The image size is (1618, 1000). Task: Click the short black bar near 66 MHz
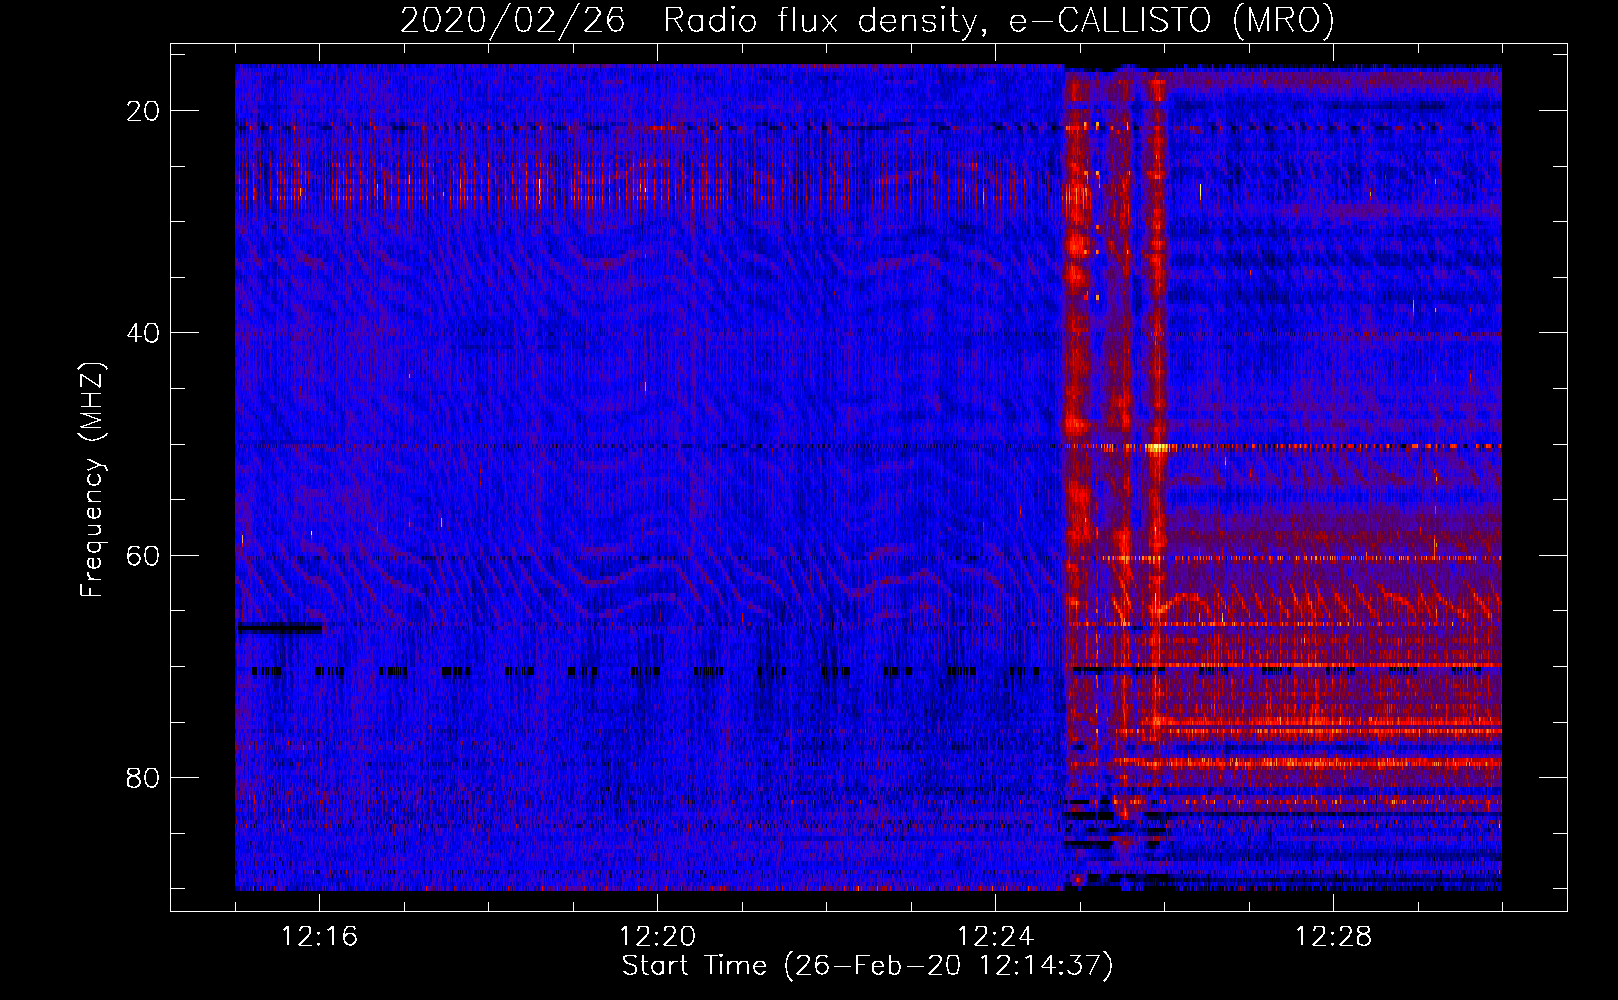280,628
